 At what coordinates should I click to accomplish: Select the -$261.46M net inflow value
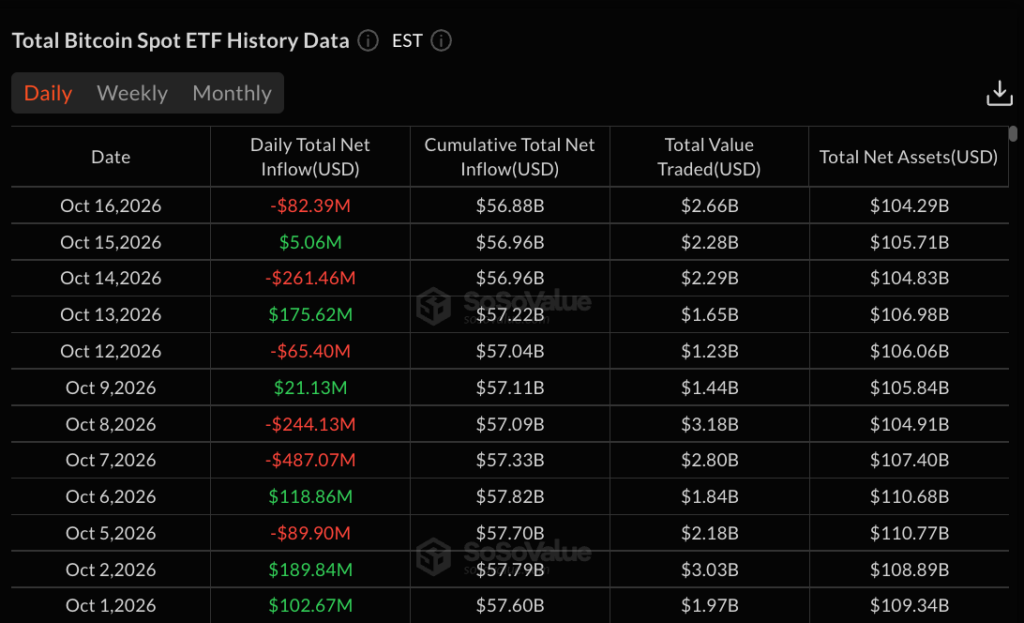tap(310, 278)
